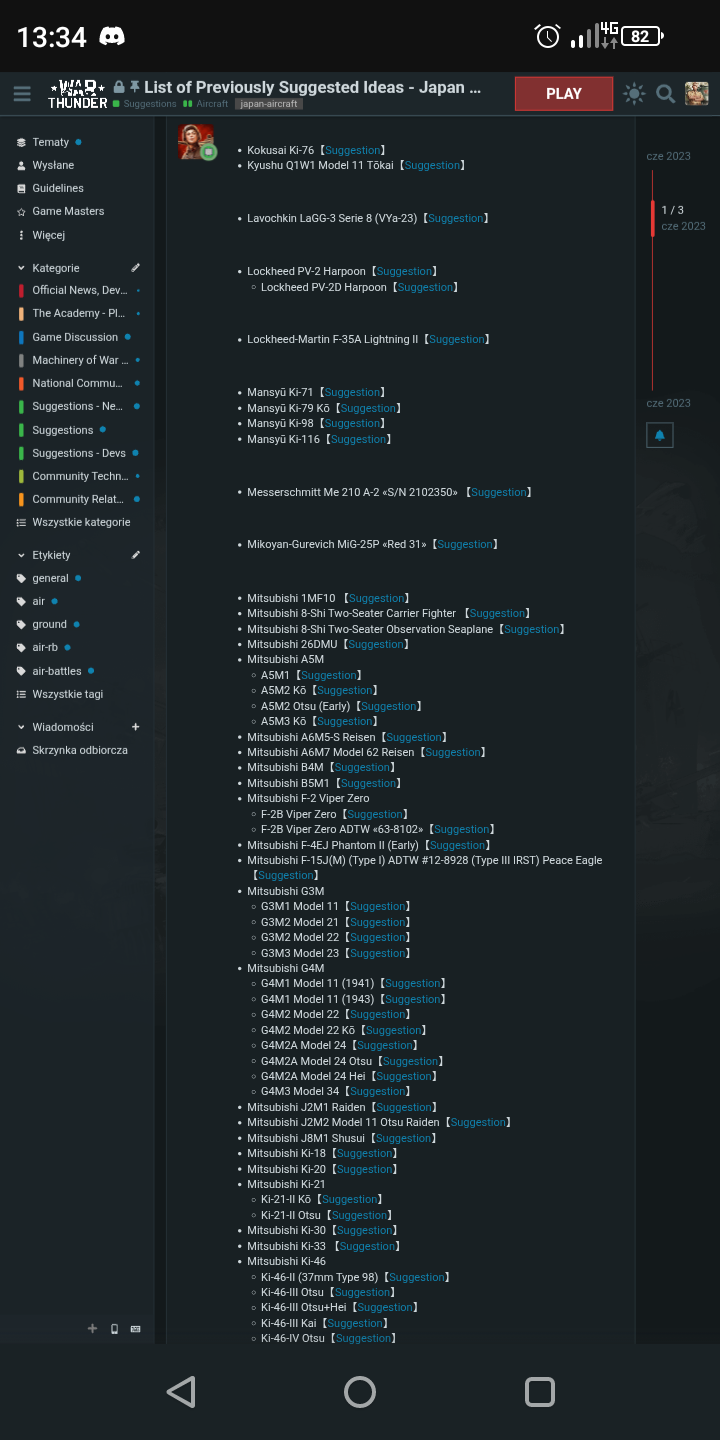Click the red topic timeline scroller handle
Image resolution: width=720 pixels, height=1440 pixels.
653,218
